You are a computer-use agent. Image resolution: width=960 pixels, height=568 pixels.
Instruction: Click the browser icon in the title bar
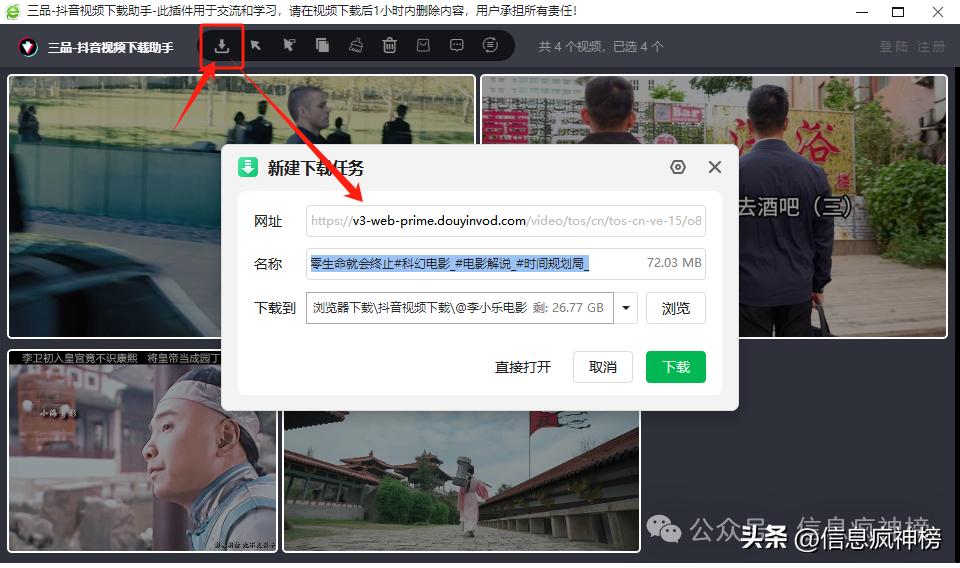pos(12,11)
